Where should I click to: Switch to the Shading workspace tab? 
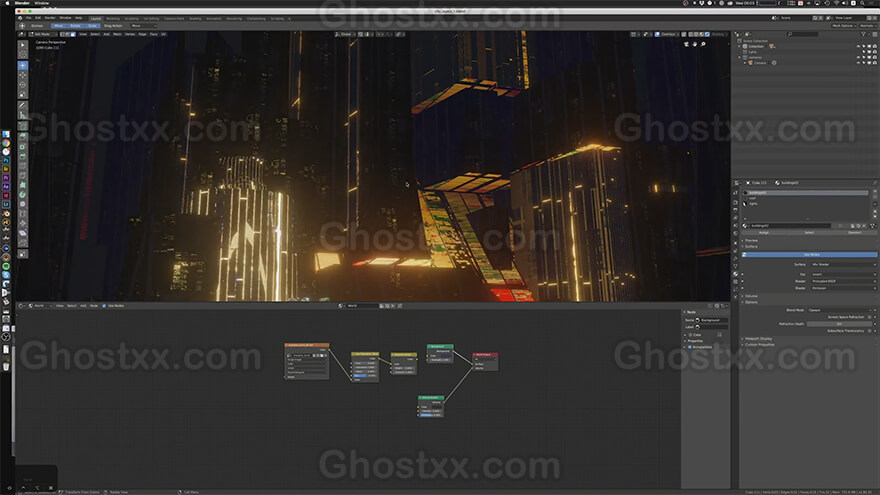[195, 19]
